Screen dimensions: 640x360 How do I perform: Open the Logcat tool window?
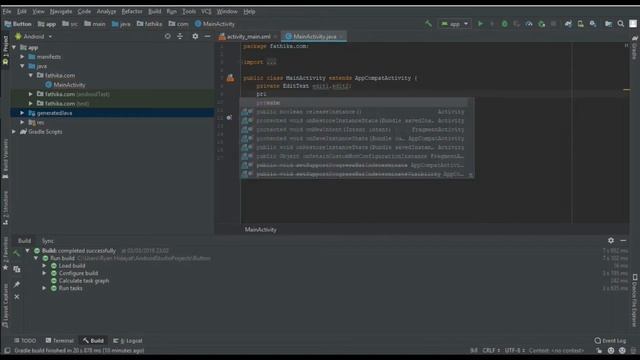[x=128, y=340]
